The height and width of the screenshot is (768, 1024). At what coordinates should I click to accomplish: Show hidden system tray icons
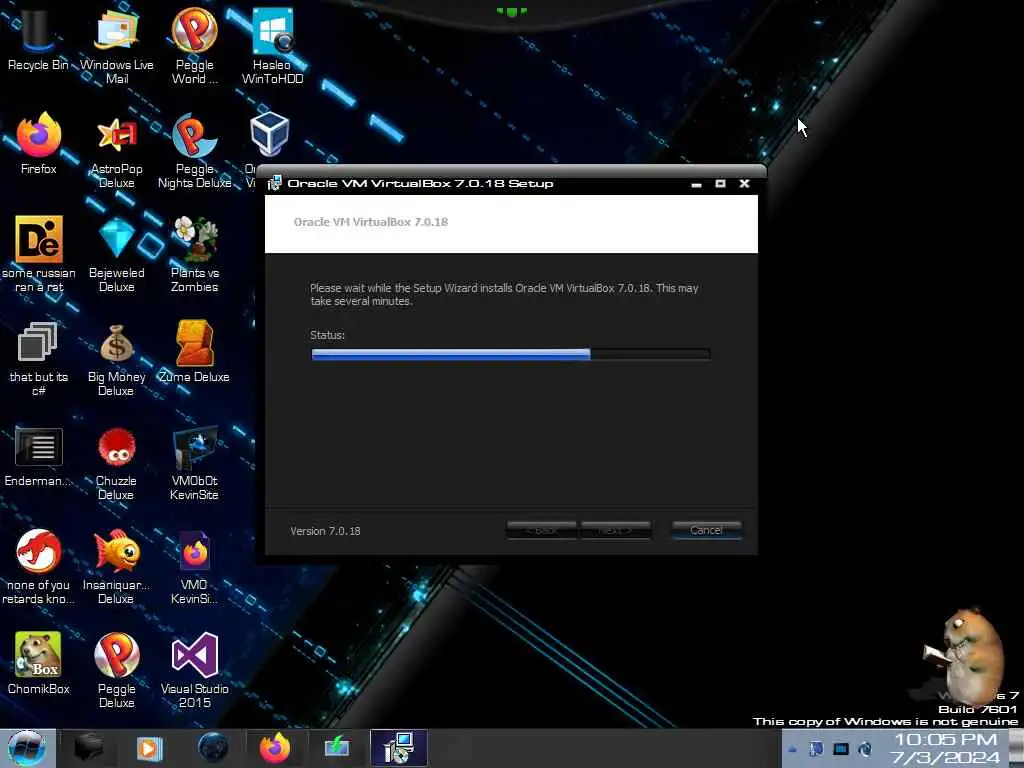(792, 749)
